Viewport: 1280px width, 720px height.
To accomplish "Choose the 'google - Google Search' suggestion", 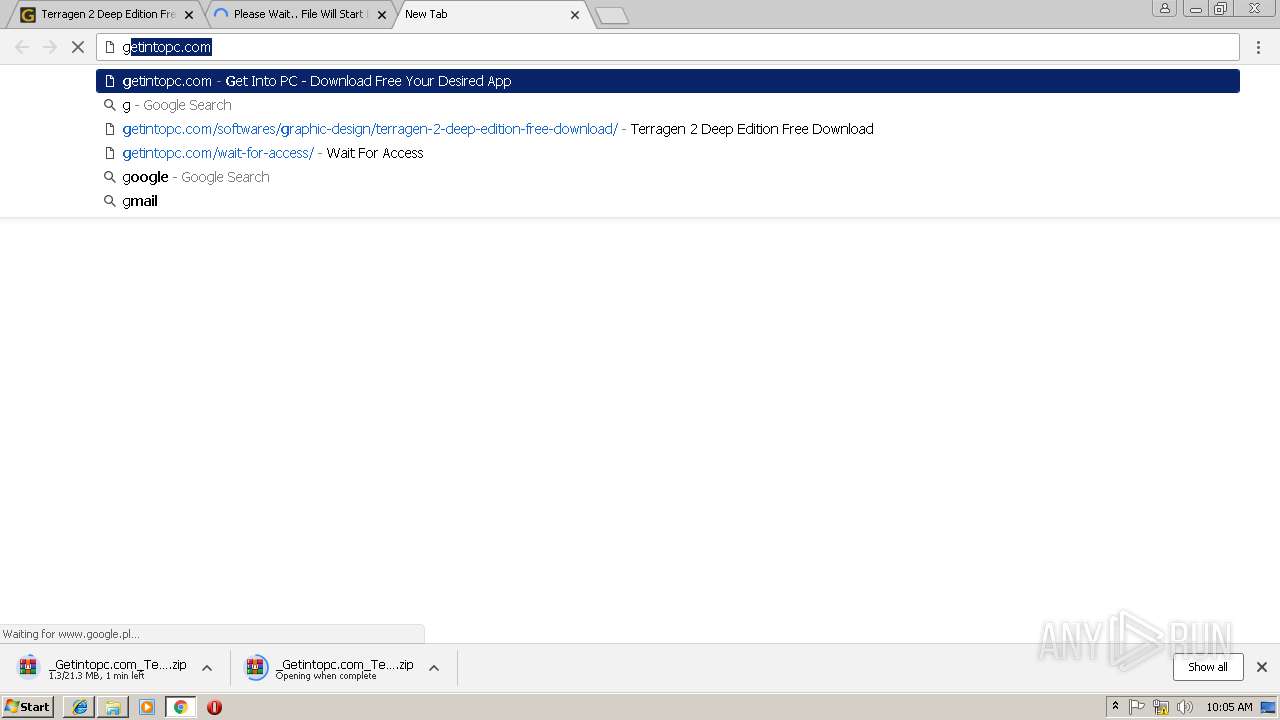I will pyautogui.click(x=668, y=177).
